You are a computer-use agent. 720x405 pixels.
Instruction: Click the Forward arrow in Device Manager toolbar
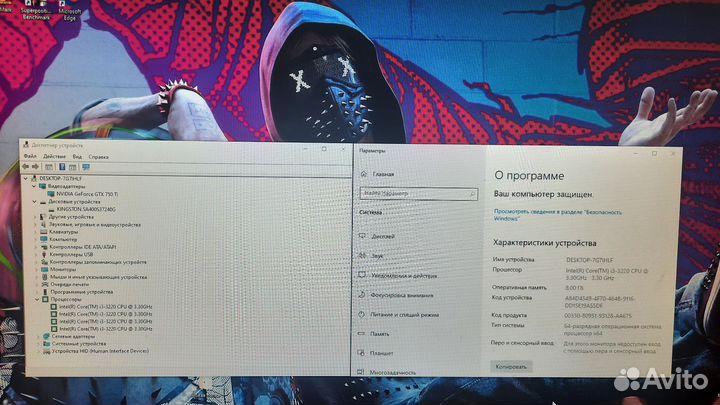tap(35, 167)
